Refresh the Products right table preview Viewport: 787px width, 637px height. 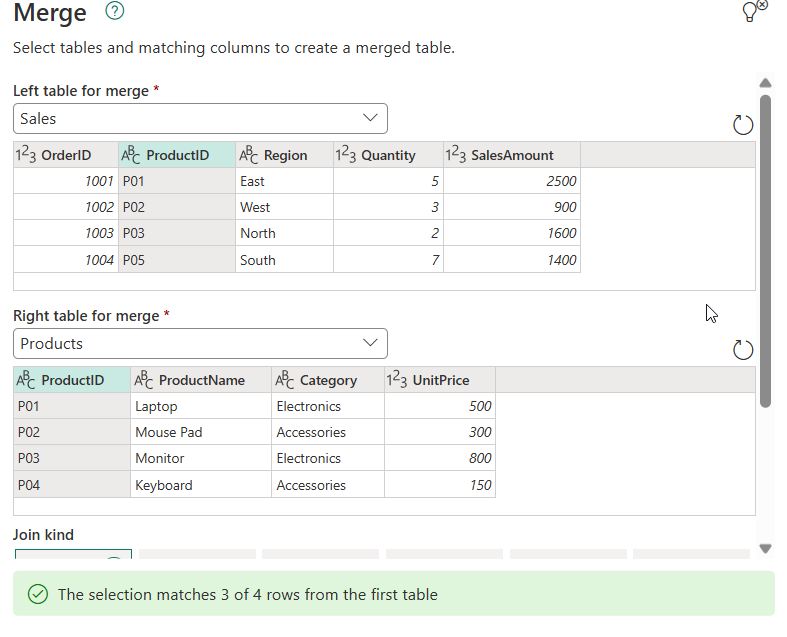point(743,349)
